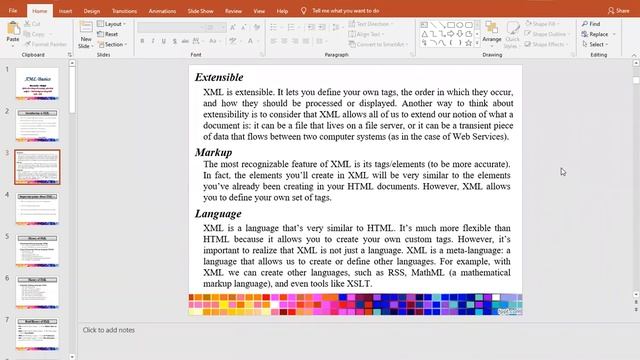Toggle Italic formatting
Screen dimensions: 640x360
tap(153, 41)
